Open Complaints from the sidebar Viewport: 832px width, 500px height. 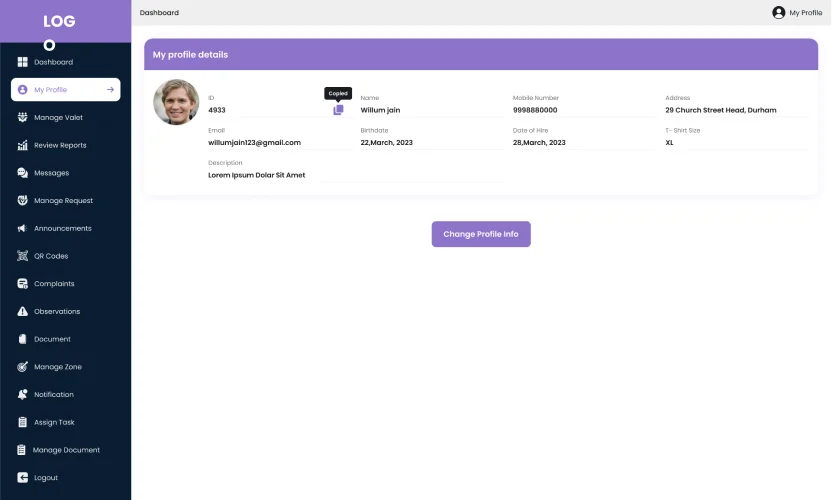pos(54,284)
